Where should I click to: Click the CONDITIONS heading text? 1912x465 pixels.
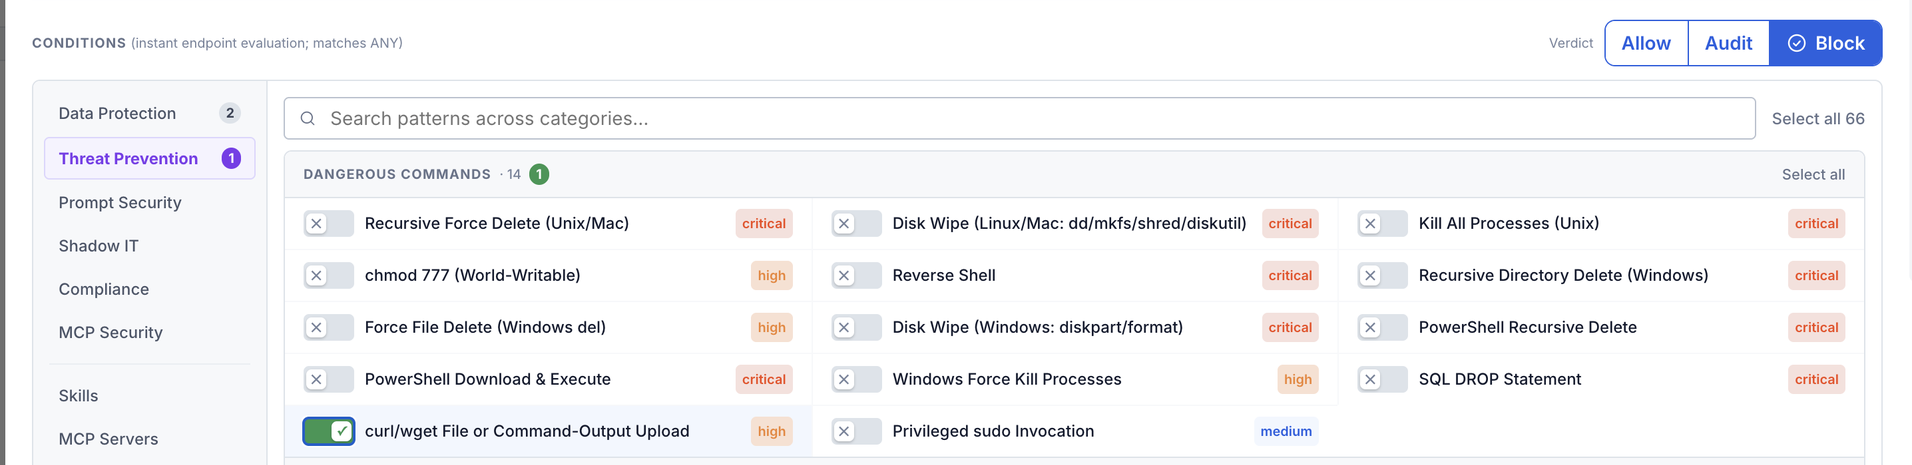79,43
